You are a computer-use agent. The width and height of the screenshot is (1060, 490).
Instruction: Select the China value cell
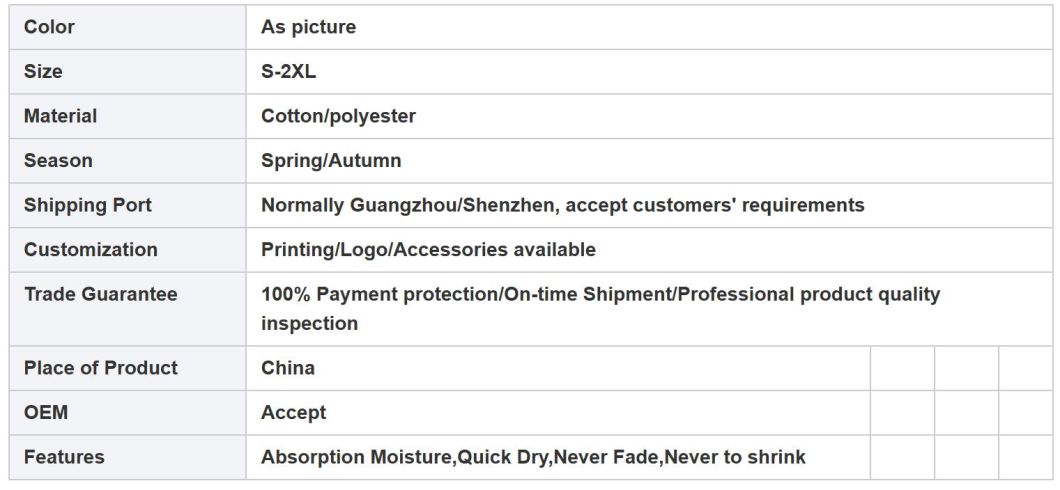tap(558, 368)
